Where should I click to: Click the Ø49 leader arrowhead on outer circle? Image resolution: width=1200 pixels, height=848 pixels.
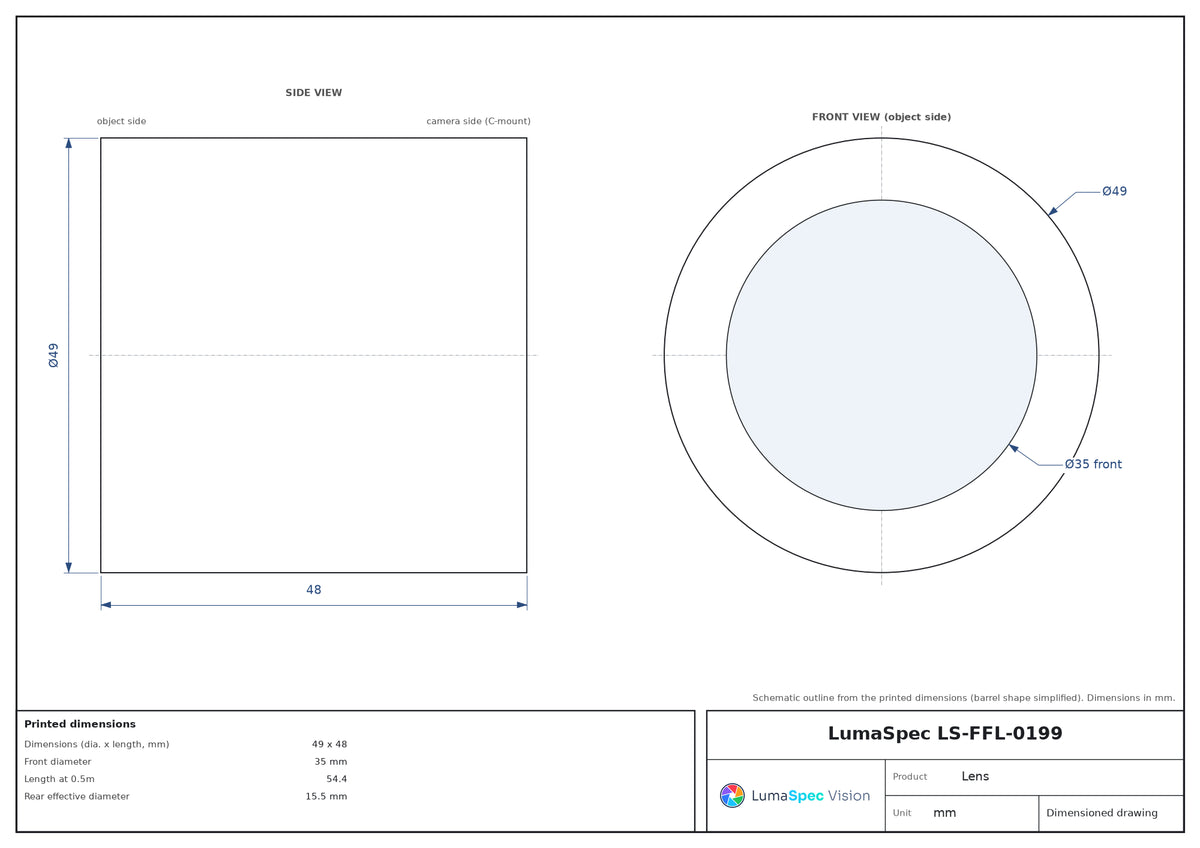[1052, 211]
